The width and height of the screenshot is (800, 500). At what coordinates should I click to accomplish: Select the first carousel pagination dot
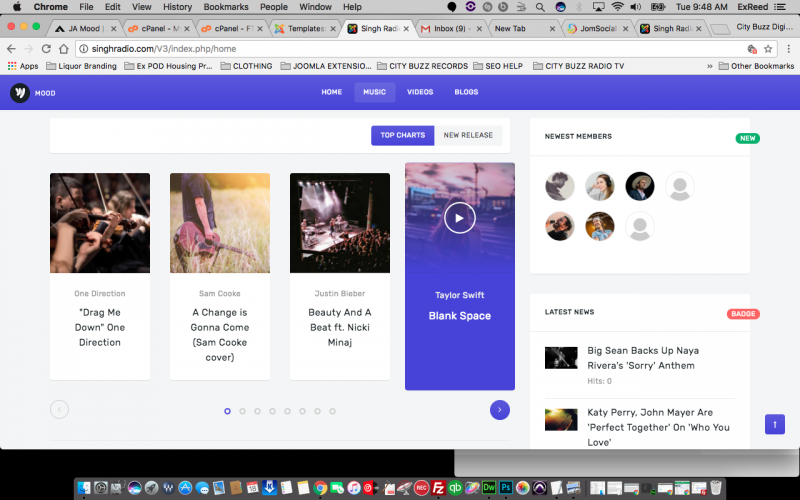(228, 411)
